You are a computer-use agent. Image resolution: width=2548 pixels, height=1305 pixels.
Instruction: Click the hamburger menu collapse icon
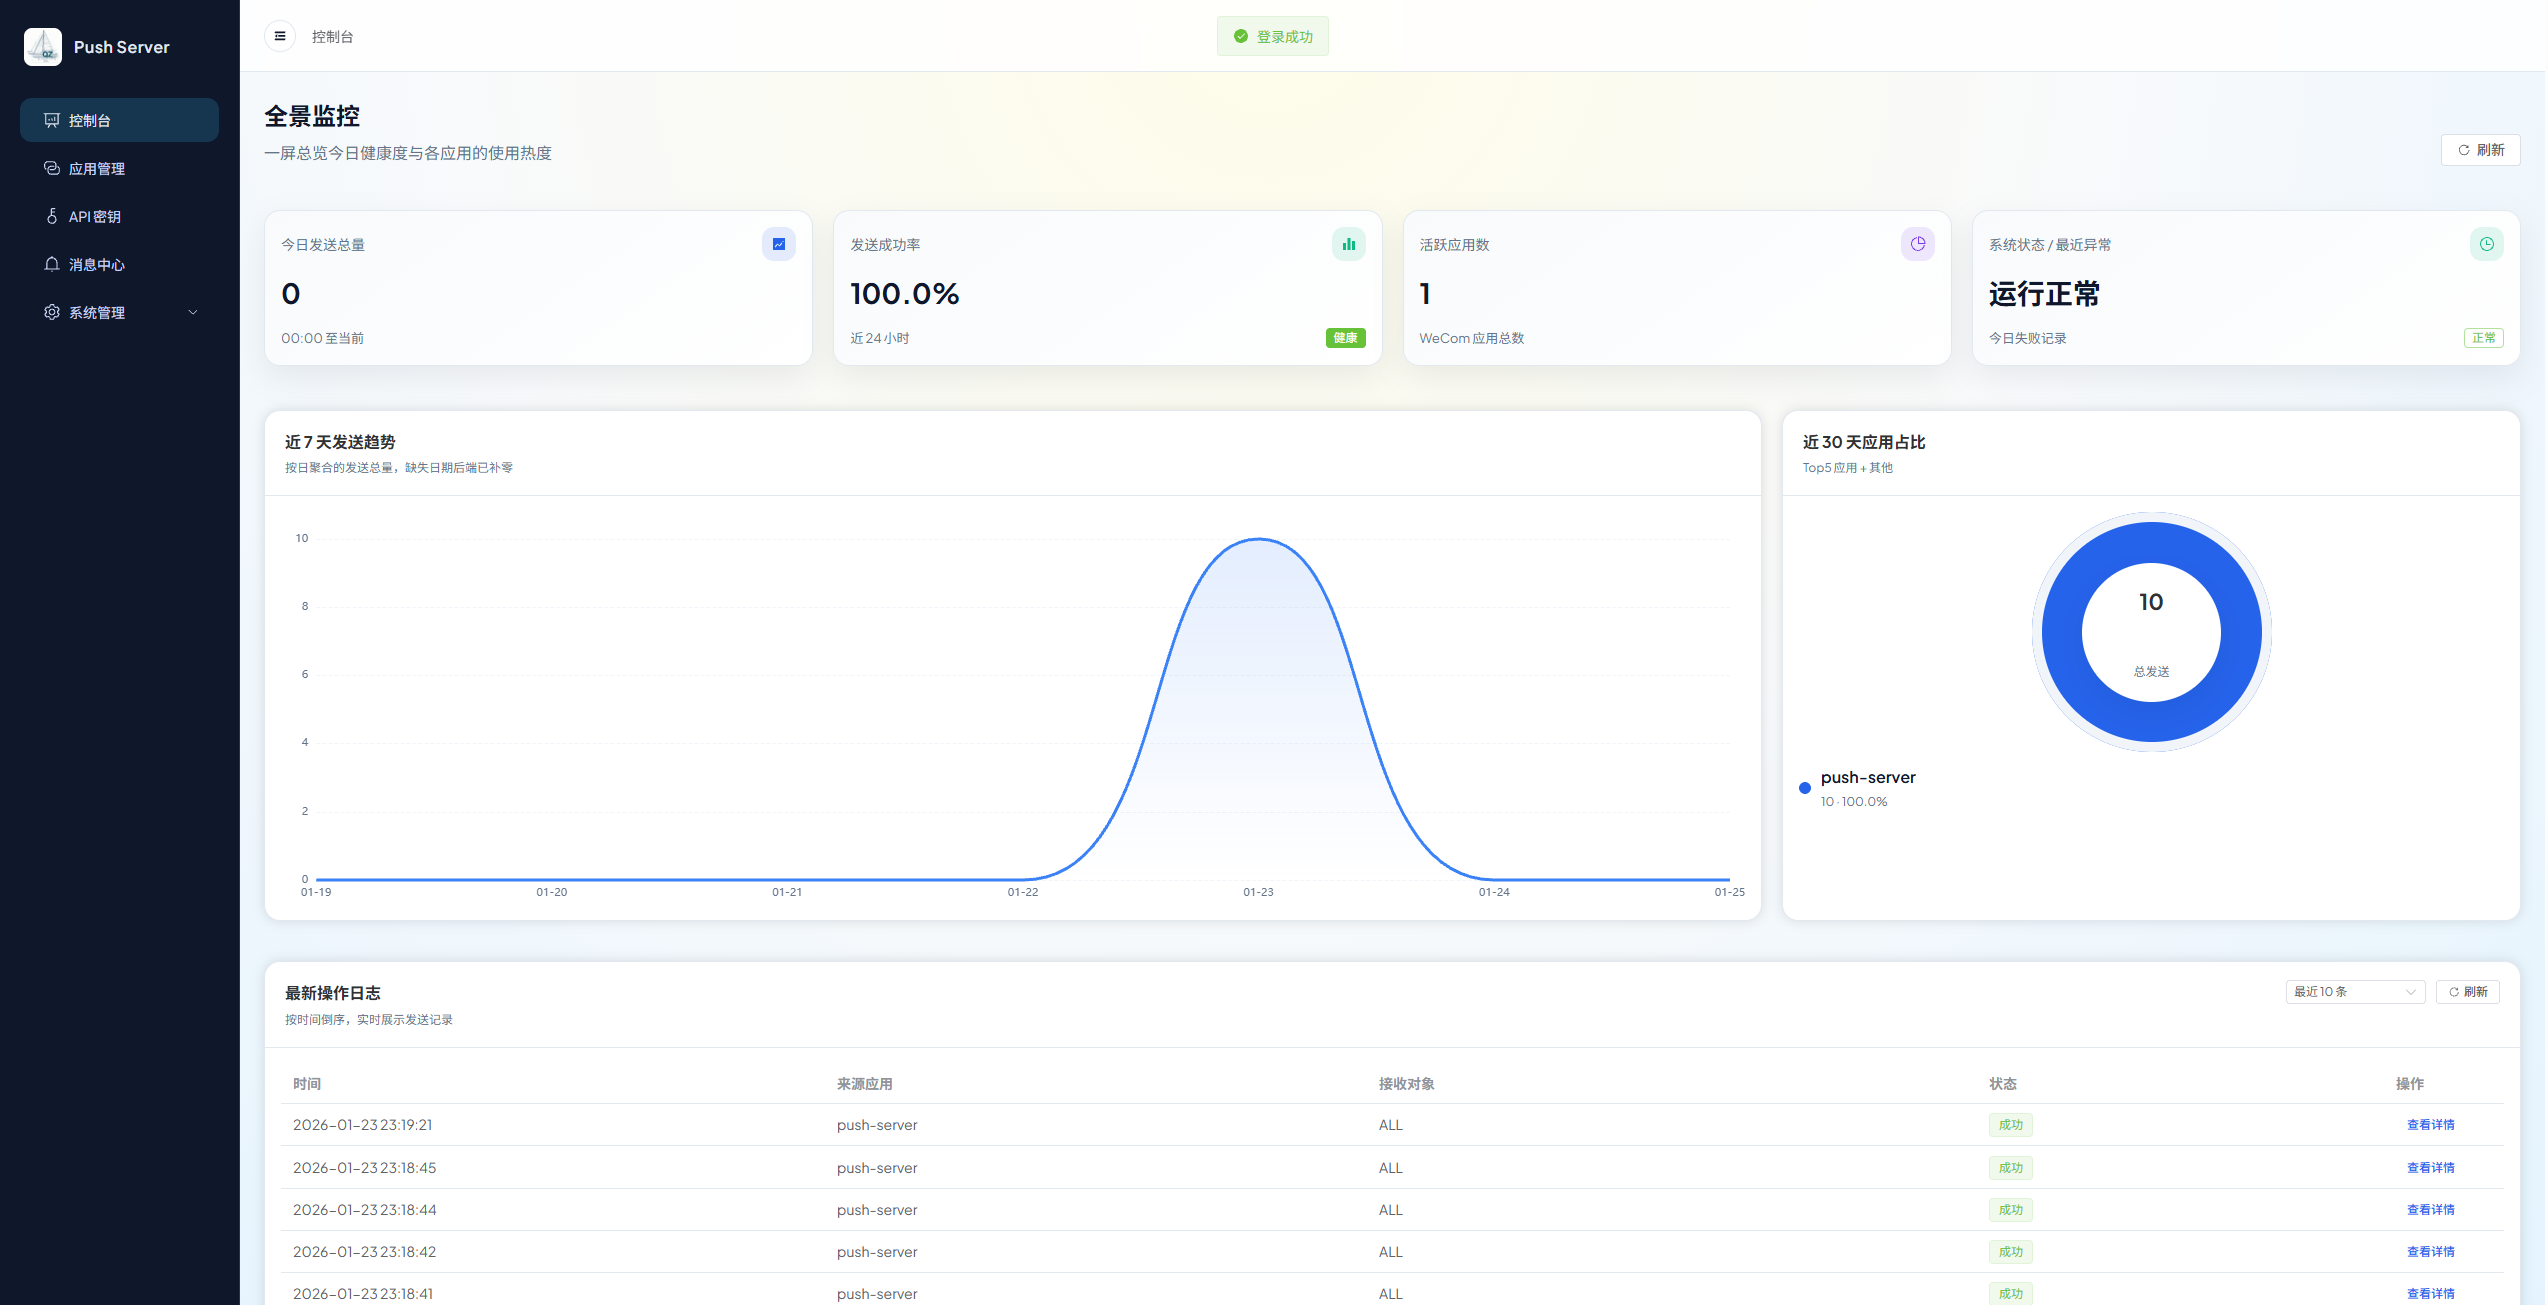[280, 36]
